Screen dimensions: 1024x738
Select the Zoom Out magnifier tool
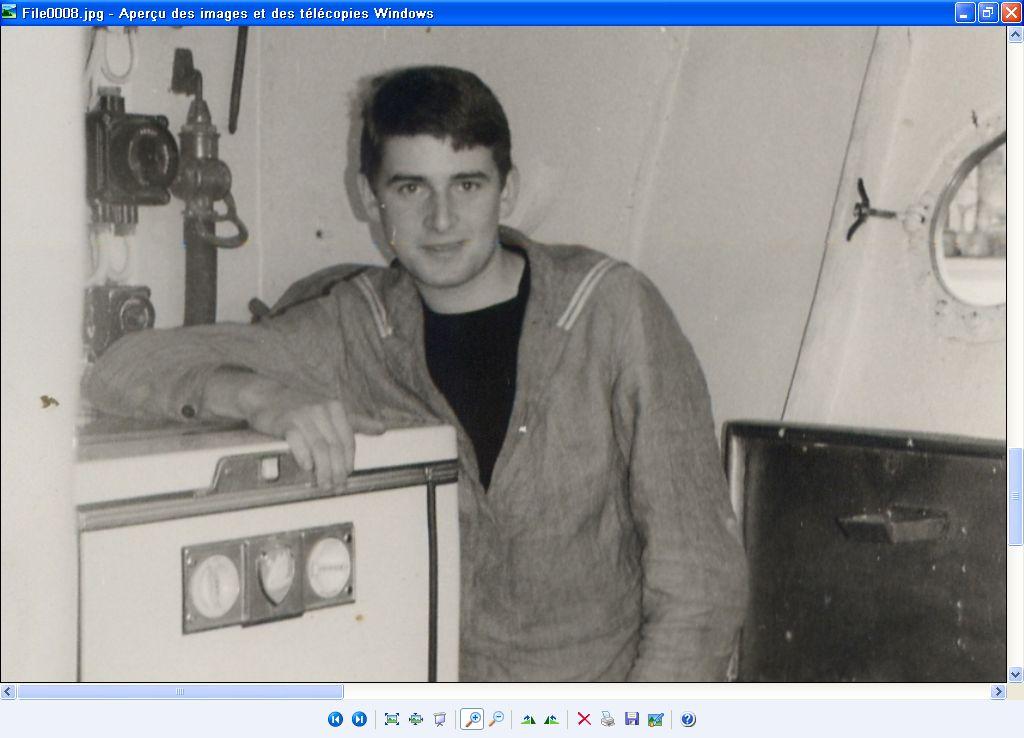[496, 719]
